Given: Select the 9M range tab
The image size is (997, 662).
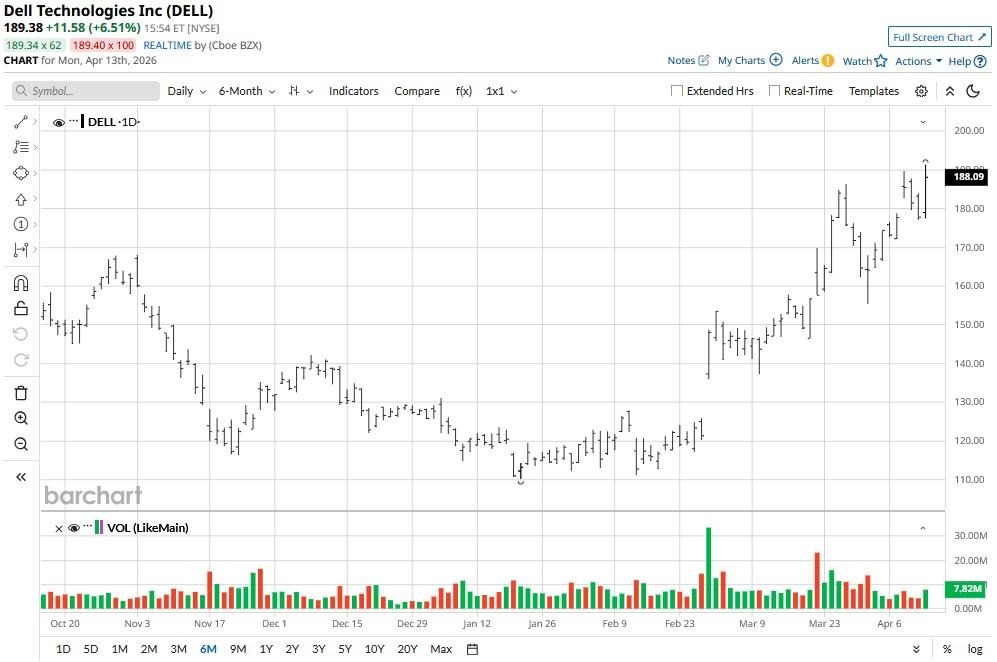Looking at the screenshot, I should [238, 649].
